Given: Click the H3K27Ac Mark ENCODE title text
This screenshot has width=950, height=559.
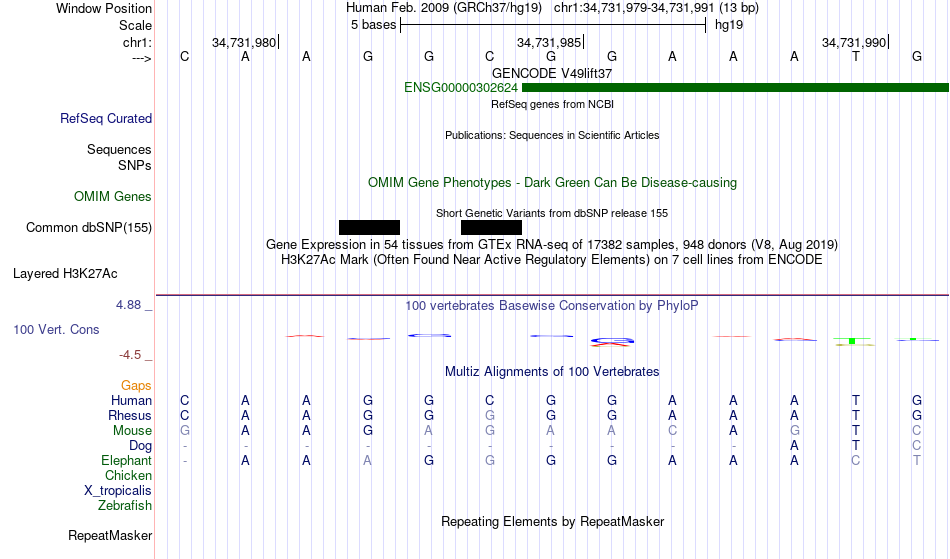Looking at the screenshot, I should (552, 260).
